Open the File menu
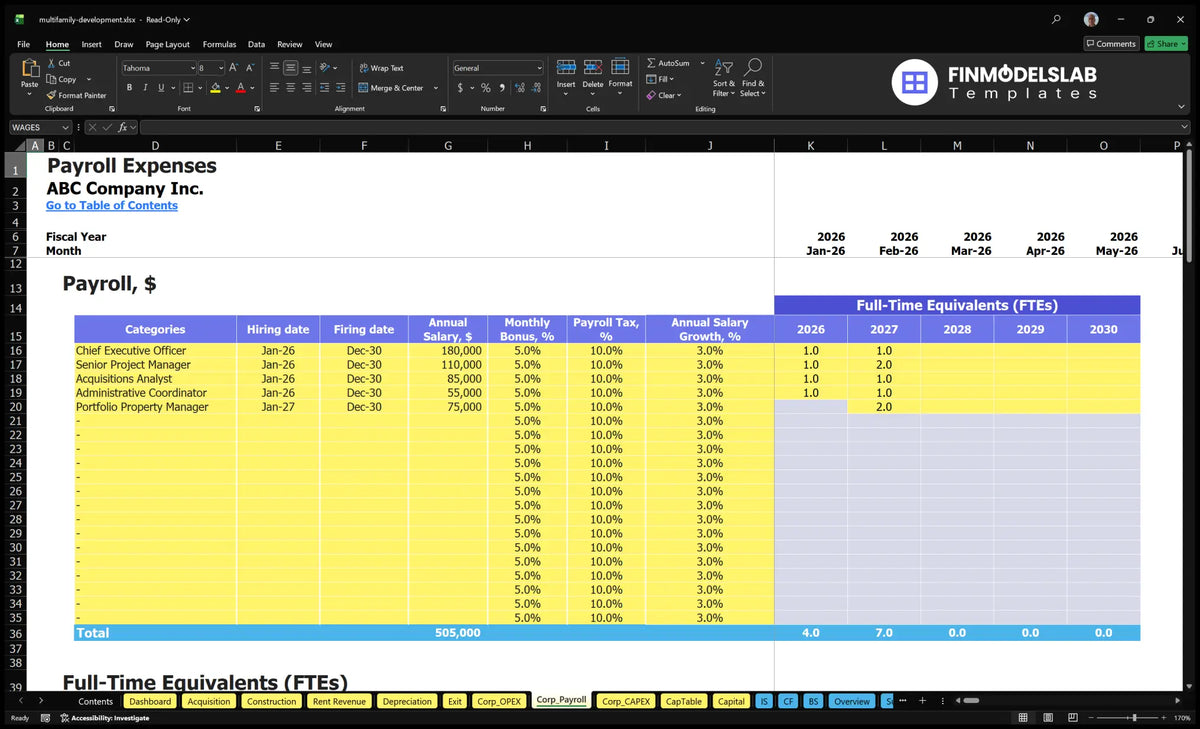 [23, 44]
